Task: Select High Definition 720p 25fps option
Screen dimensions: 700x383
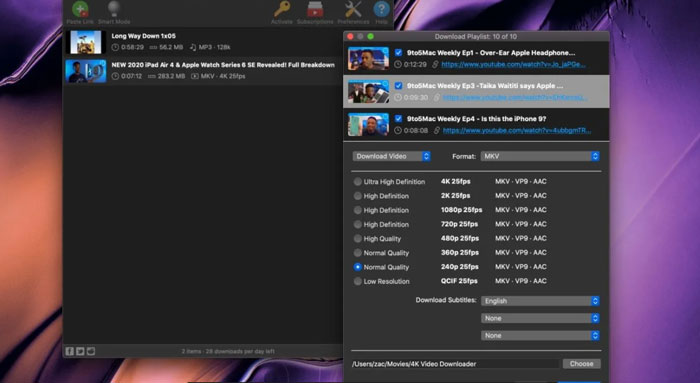Action: pyautogui.click(x=358, y=225)
